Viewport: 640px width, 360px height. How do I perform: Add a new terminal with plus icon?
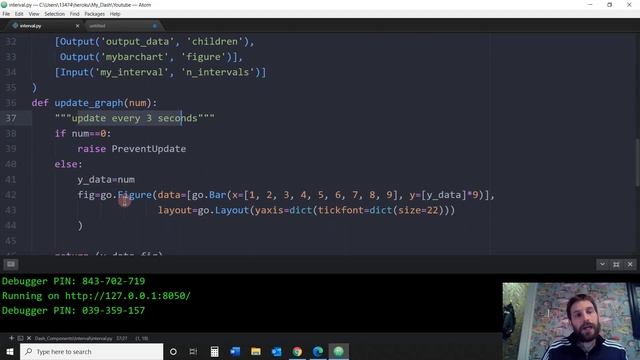point(11,338)
